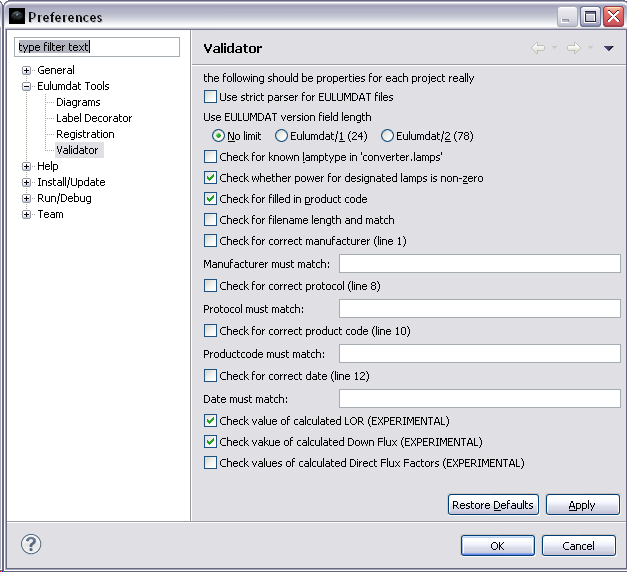This screenshot has width=627, height=572.
Task: Select the Label Decorator preference page
Action: click(x=94, y=118)
